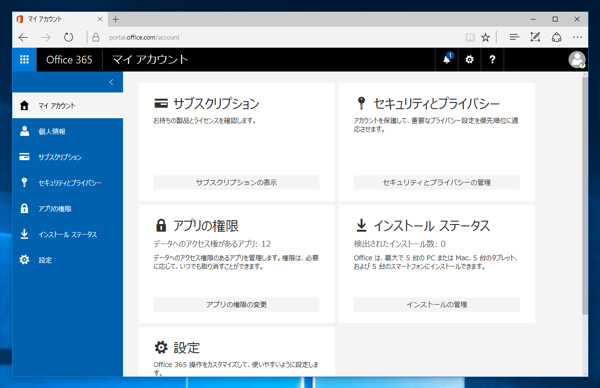Open the browser Hub icon
600x388 pixels.
[514, 37]
